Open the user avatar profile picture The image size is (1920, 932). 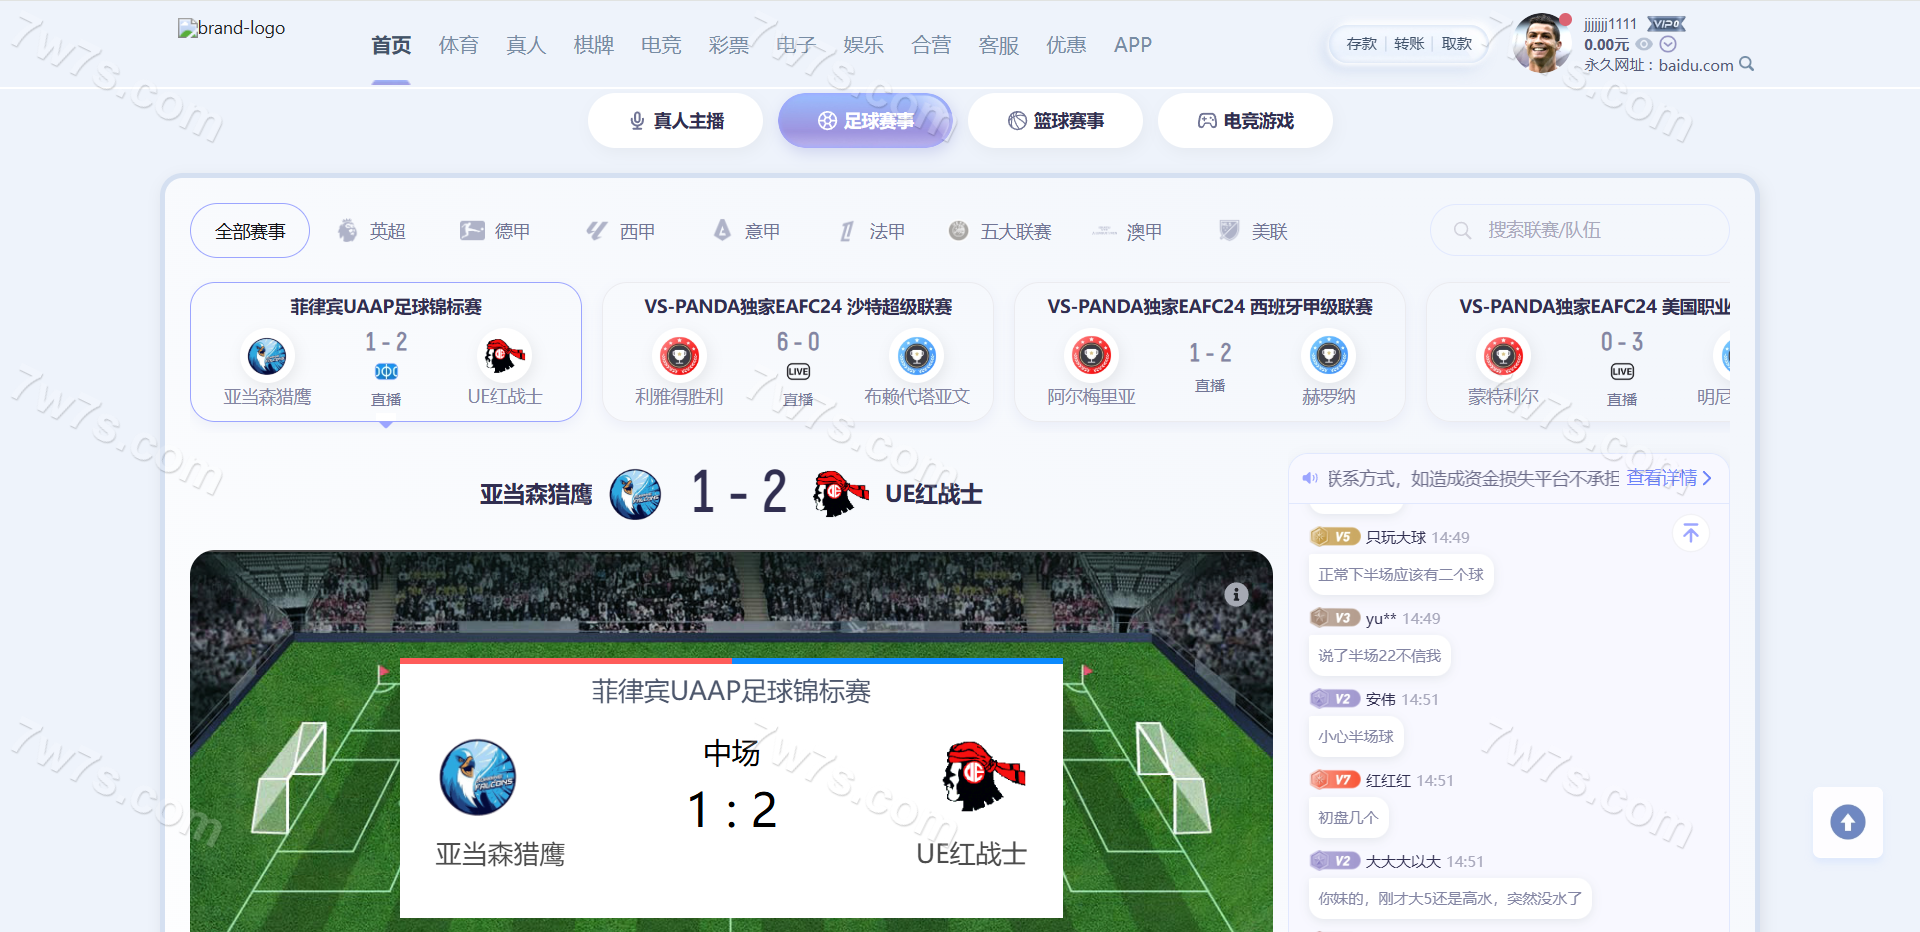[1542, 43]
